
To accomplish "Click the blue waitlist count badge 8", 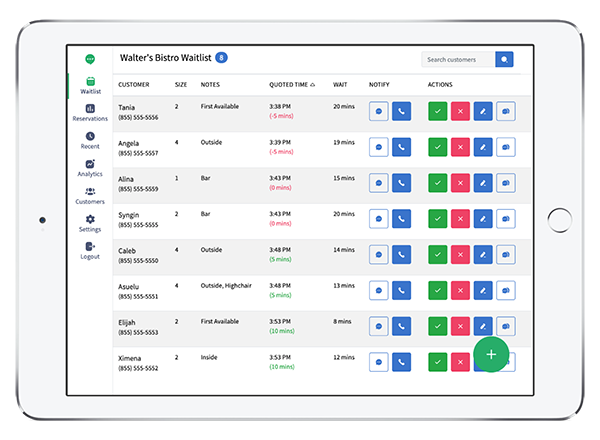I will (221, 58).
